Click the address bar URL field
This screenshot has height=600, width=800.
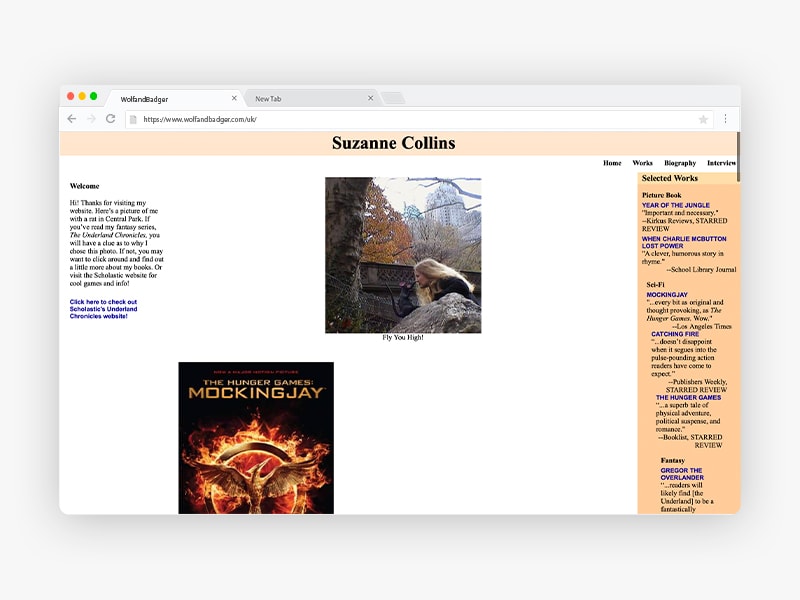[418, 119]
